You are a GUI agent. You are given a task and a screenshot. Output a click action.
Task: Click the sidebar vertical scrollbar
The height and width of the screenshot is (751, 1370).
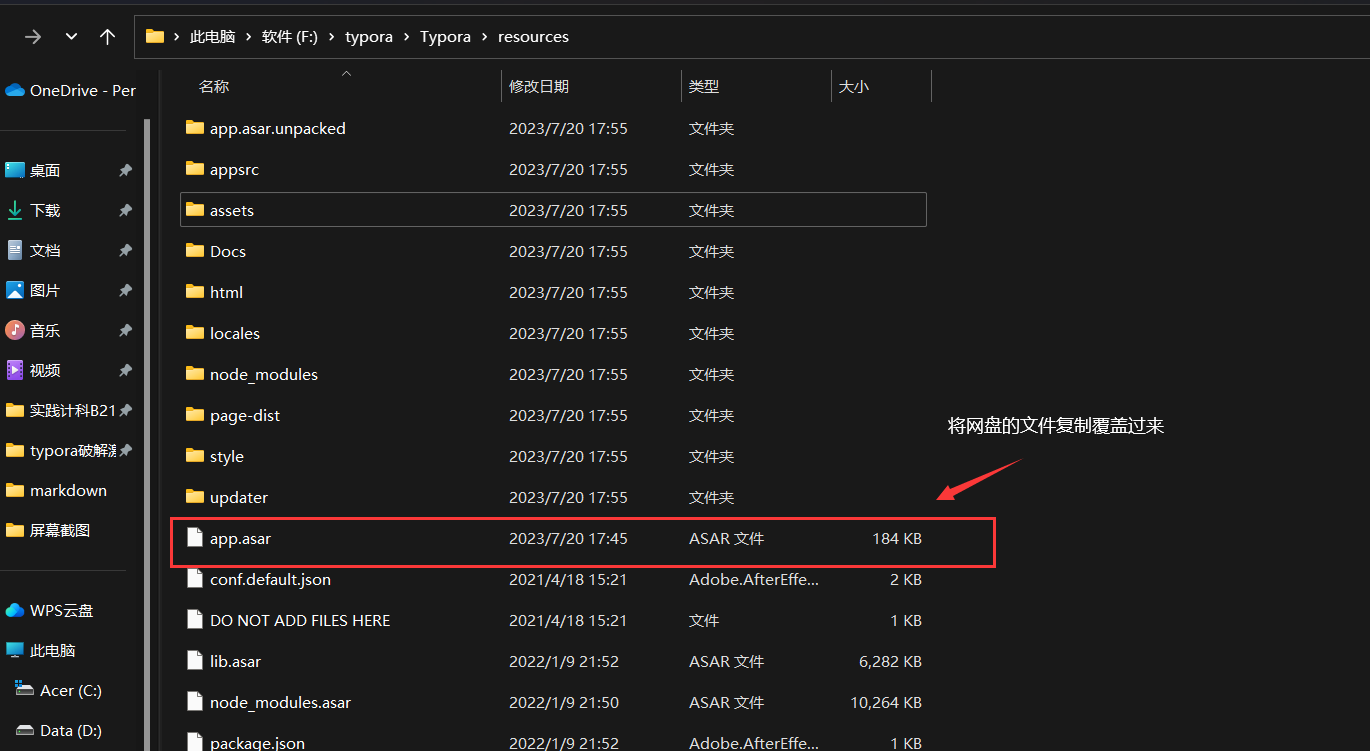coord(147,435)
